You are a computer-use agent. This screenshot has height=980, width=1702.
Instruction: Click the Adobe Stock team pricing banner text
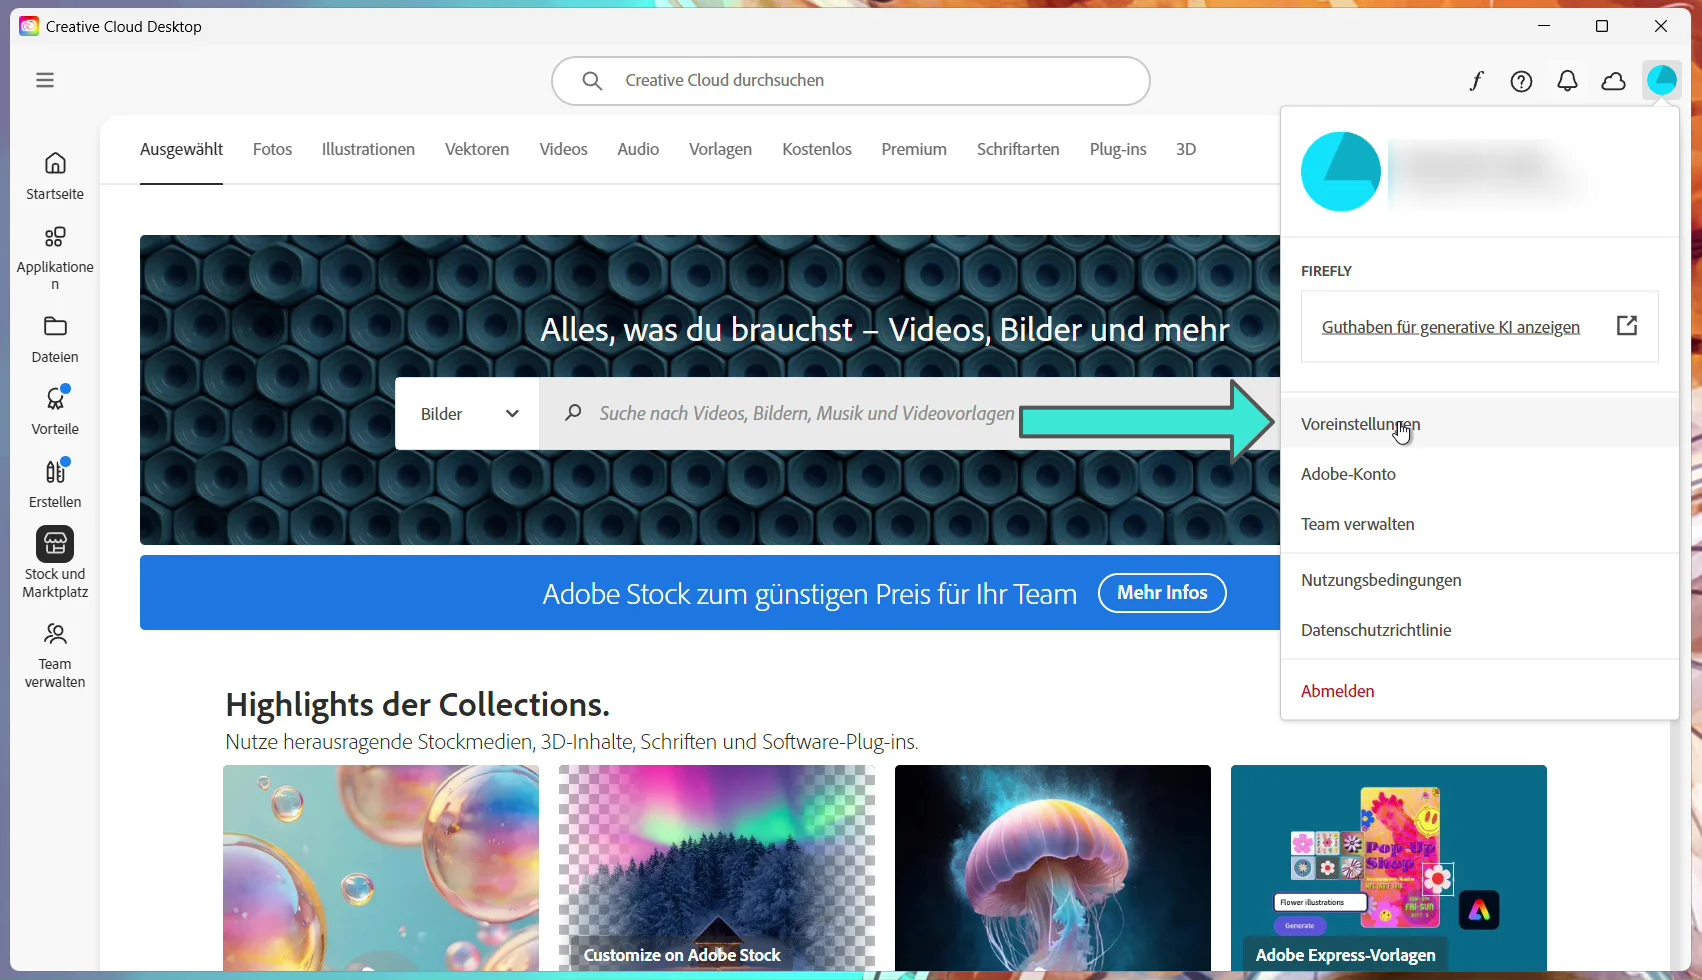809,594
